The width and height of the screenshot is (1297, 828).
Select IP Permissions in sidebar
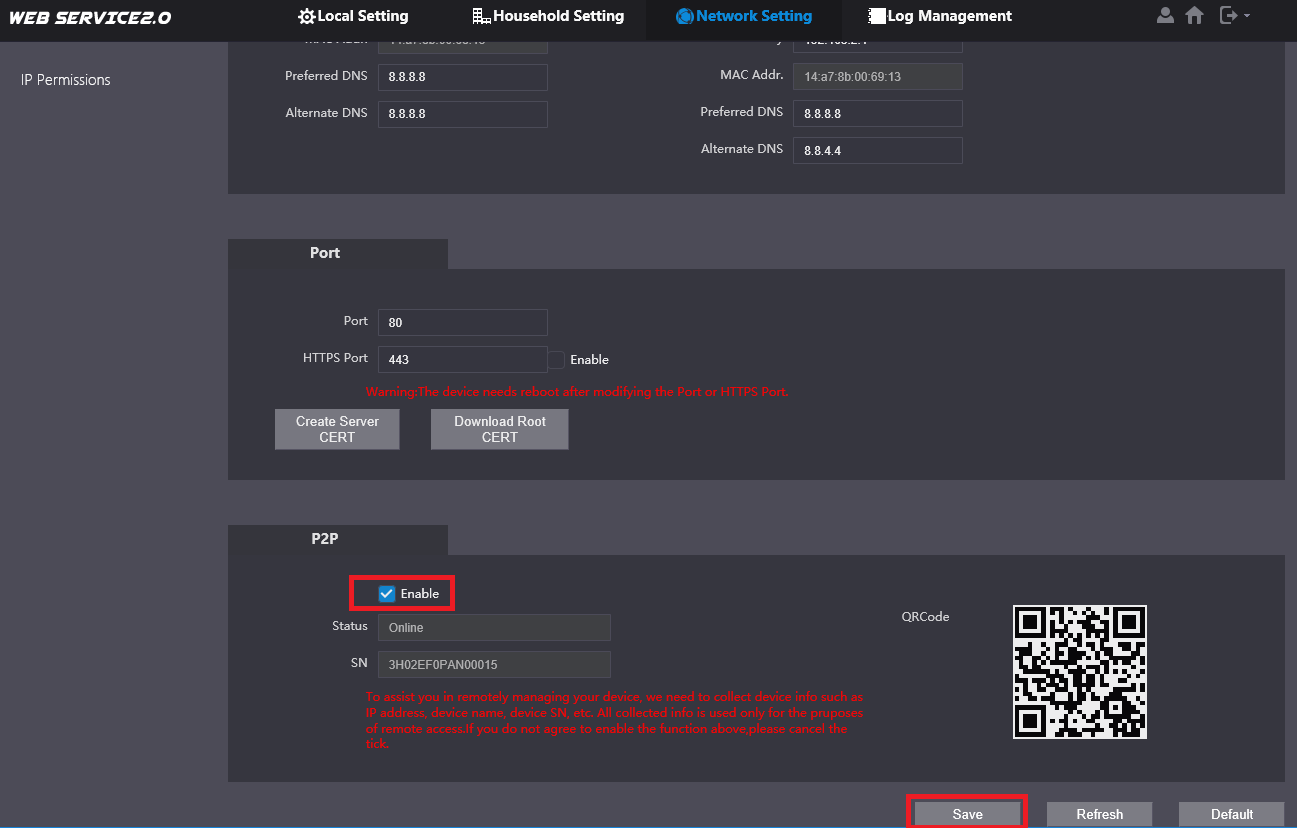pos(66,80)
